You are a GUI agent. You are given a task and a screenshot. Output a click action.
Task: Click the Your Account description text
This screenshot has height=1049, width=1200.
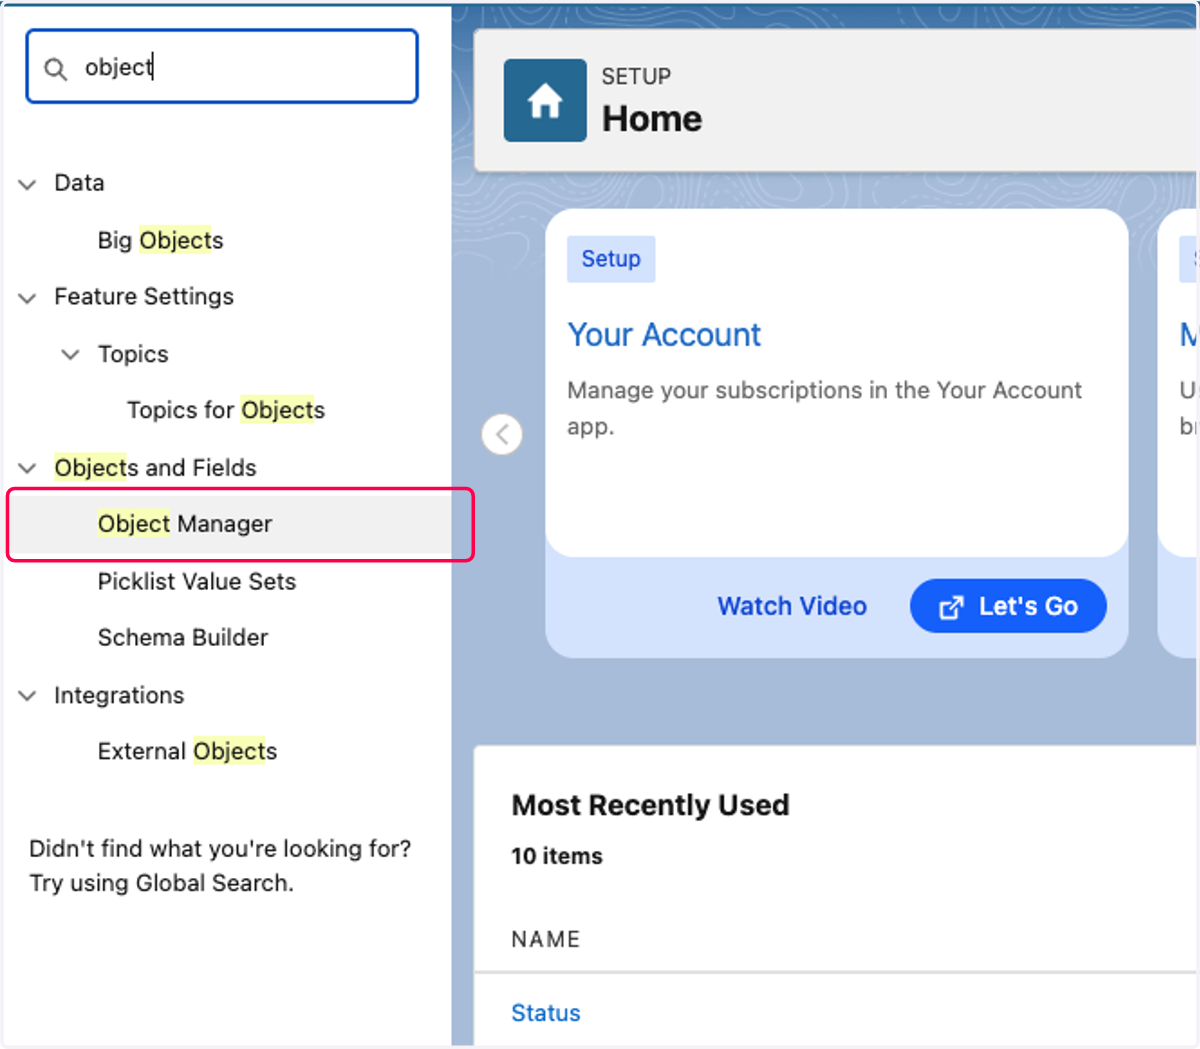pos(824,408)
